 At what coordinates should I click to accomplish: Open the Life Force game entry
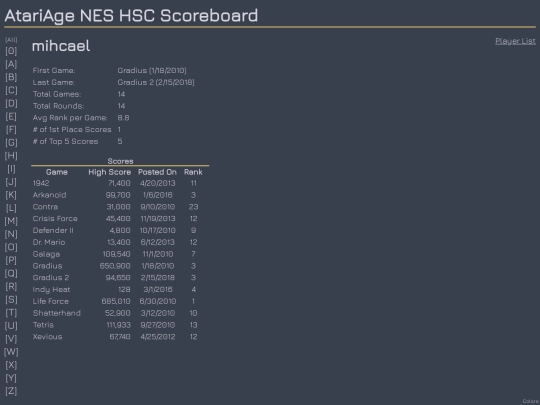pos(51,301)
